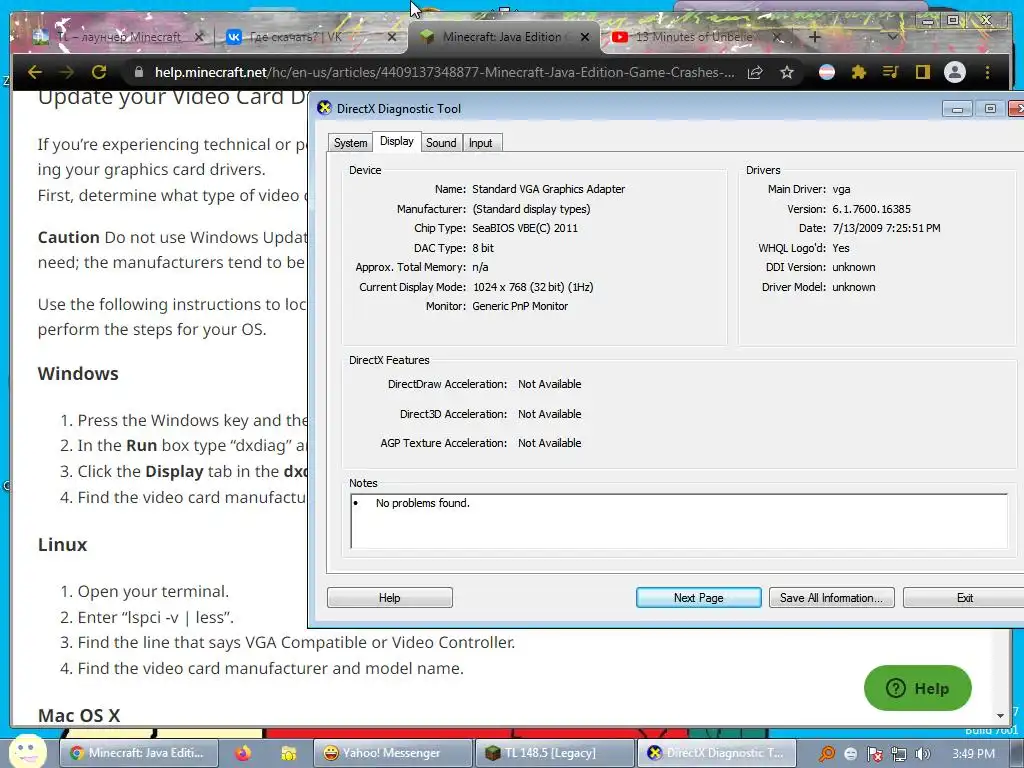Reload the Minecraft help page
The width and height of the screenshot is (1024, 768).
click(x=99, y=72)
